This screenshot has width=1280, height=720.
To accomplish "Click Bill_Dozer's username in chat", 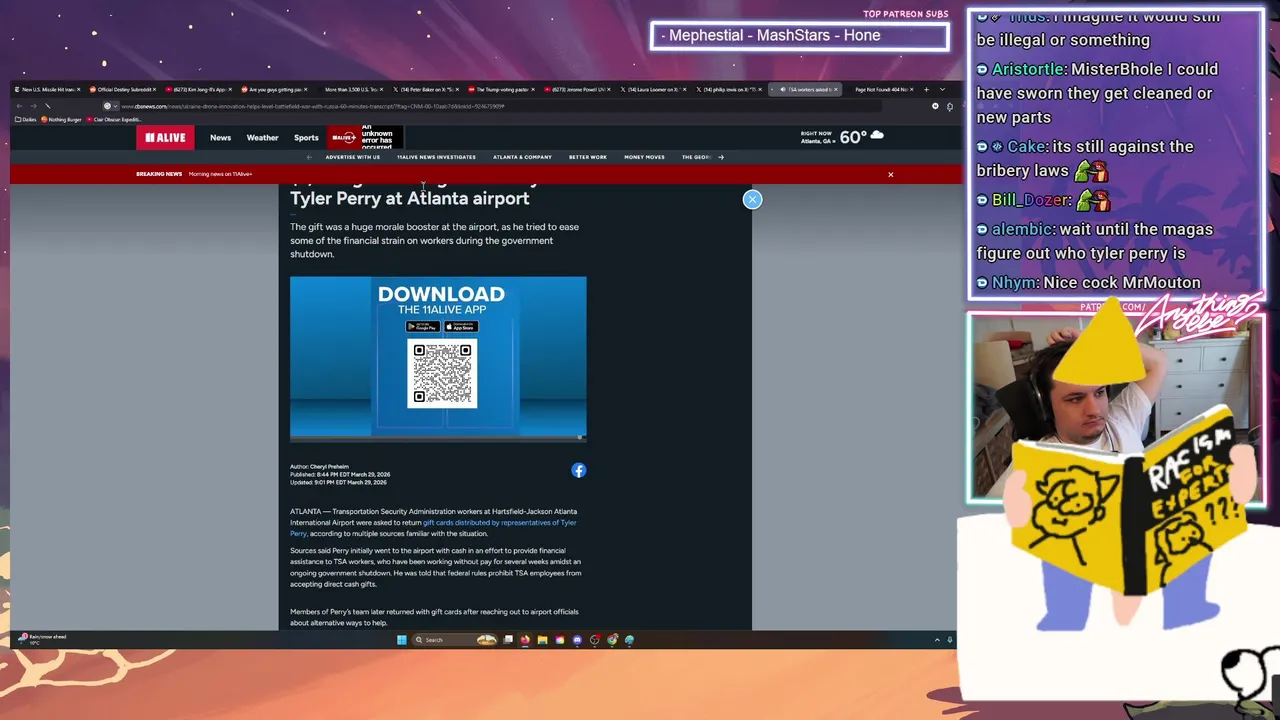I will pos(1032,200).
